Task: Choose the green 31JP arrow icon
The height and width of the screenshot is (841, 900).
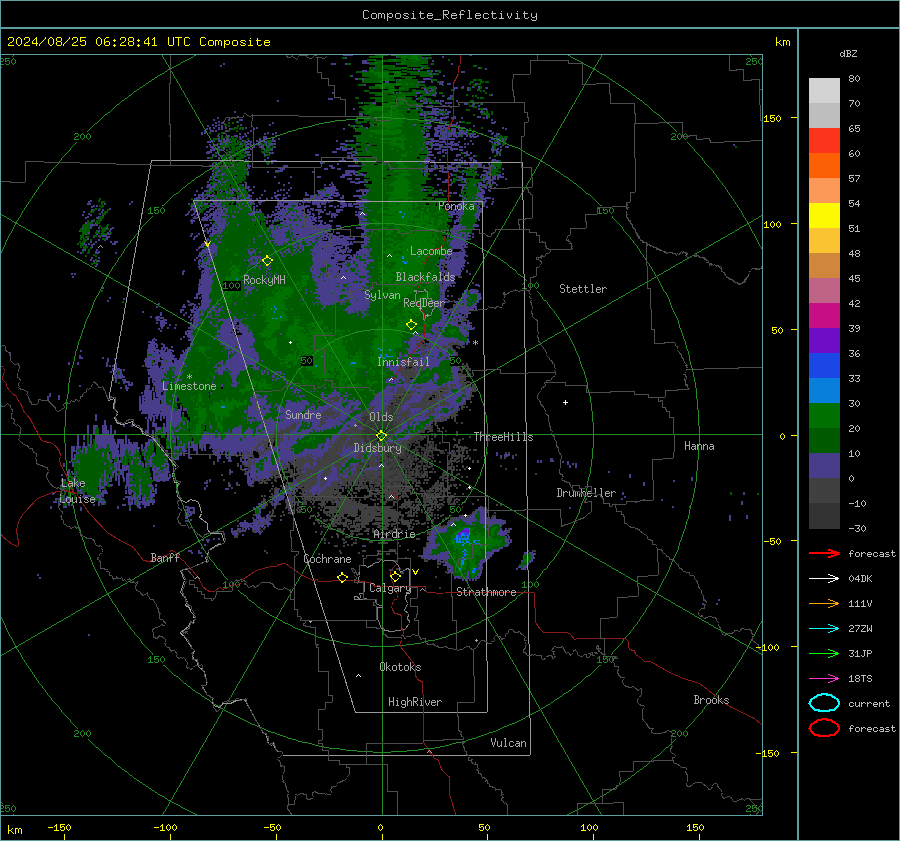Action: [x=824, y=653]
